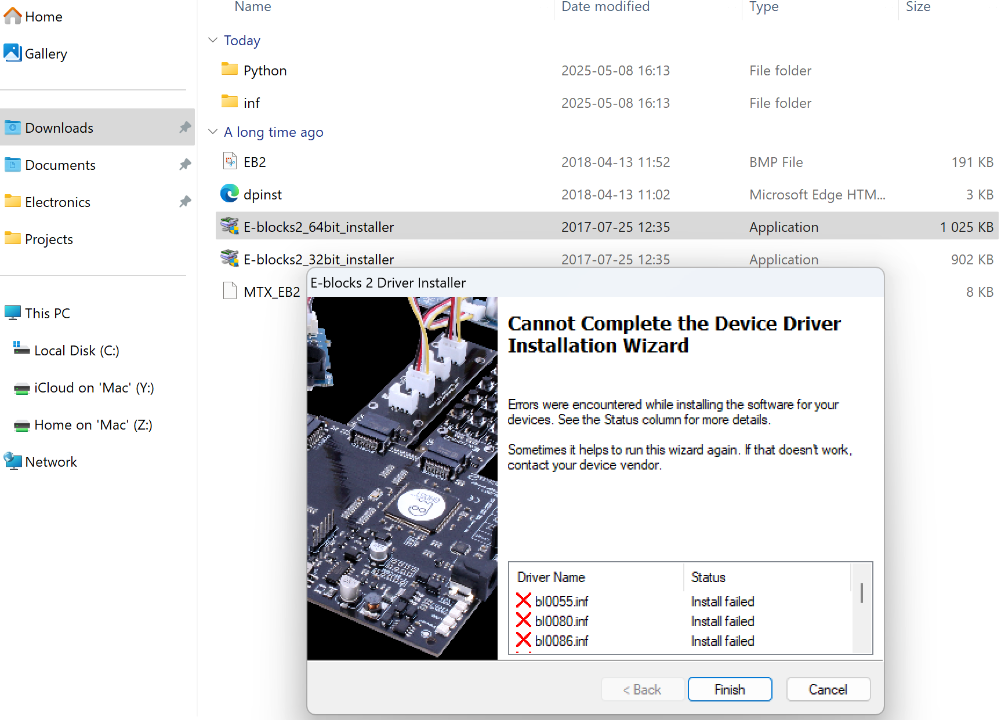Image resolution: width=1001 pixels, height=720 pixels.
Task: Click the Network icon in sidebar
Action: coord(13,461)
